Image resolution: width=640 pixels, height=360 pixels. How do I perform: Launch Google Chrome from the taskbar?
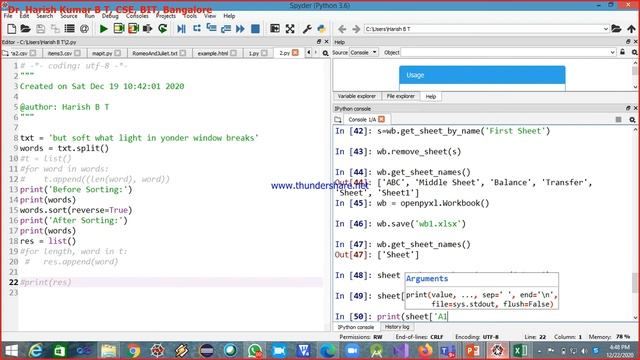pos(133,351)
